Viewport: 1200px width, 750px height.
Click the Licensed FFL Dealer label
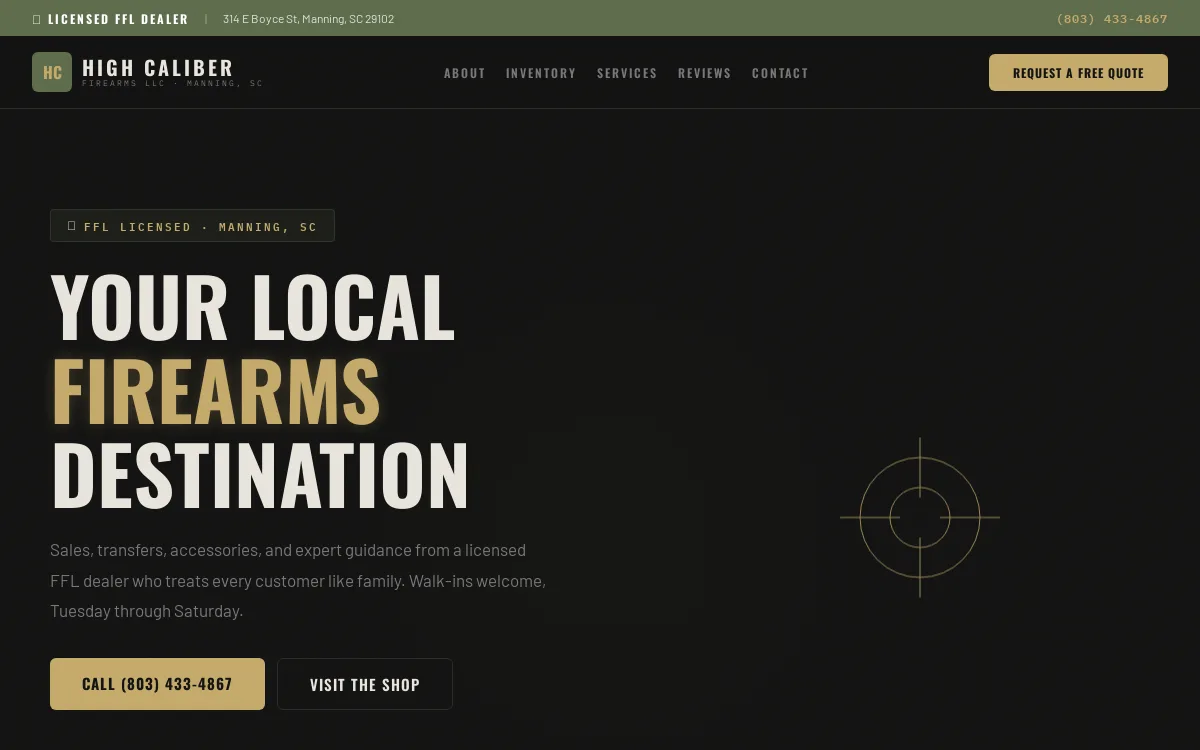118,19
